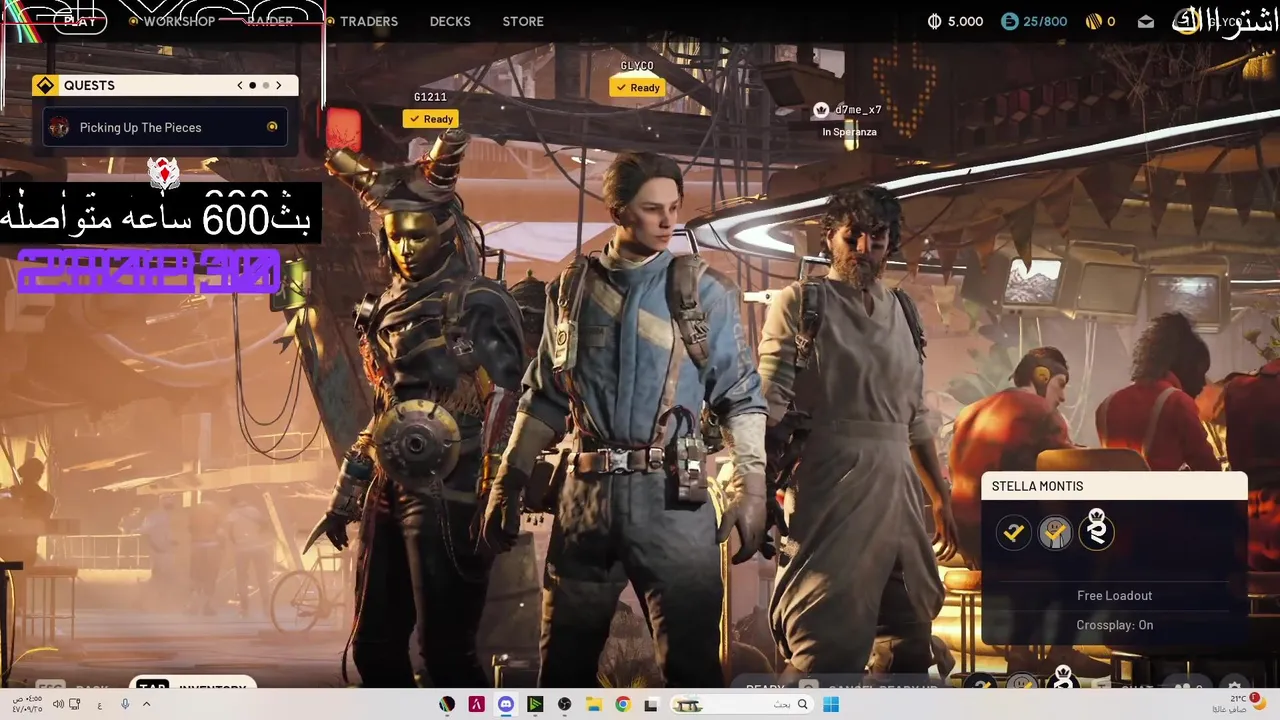Click the yellow QUESTS diamond icon
The image size is (1280, 720).
[45, 86]
